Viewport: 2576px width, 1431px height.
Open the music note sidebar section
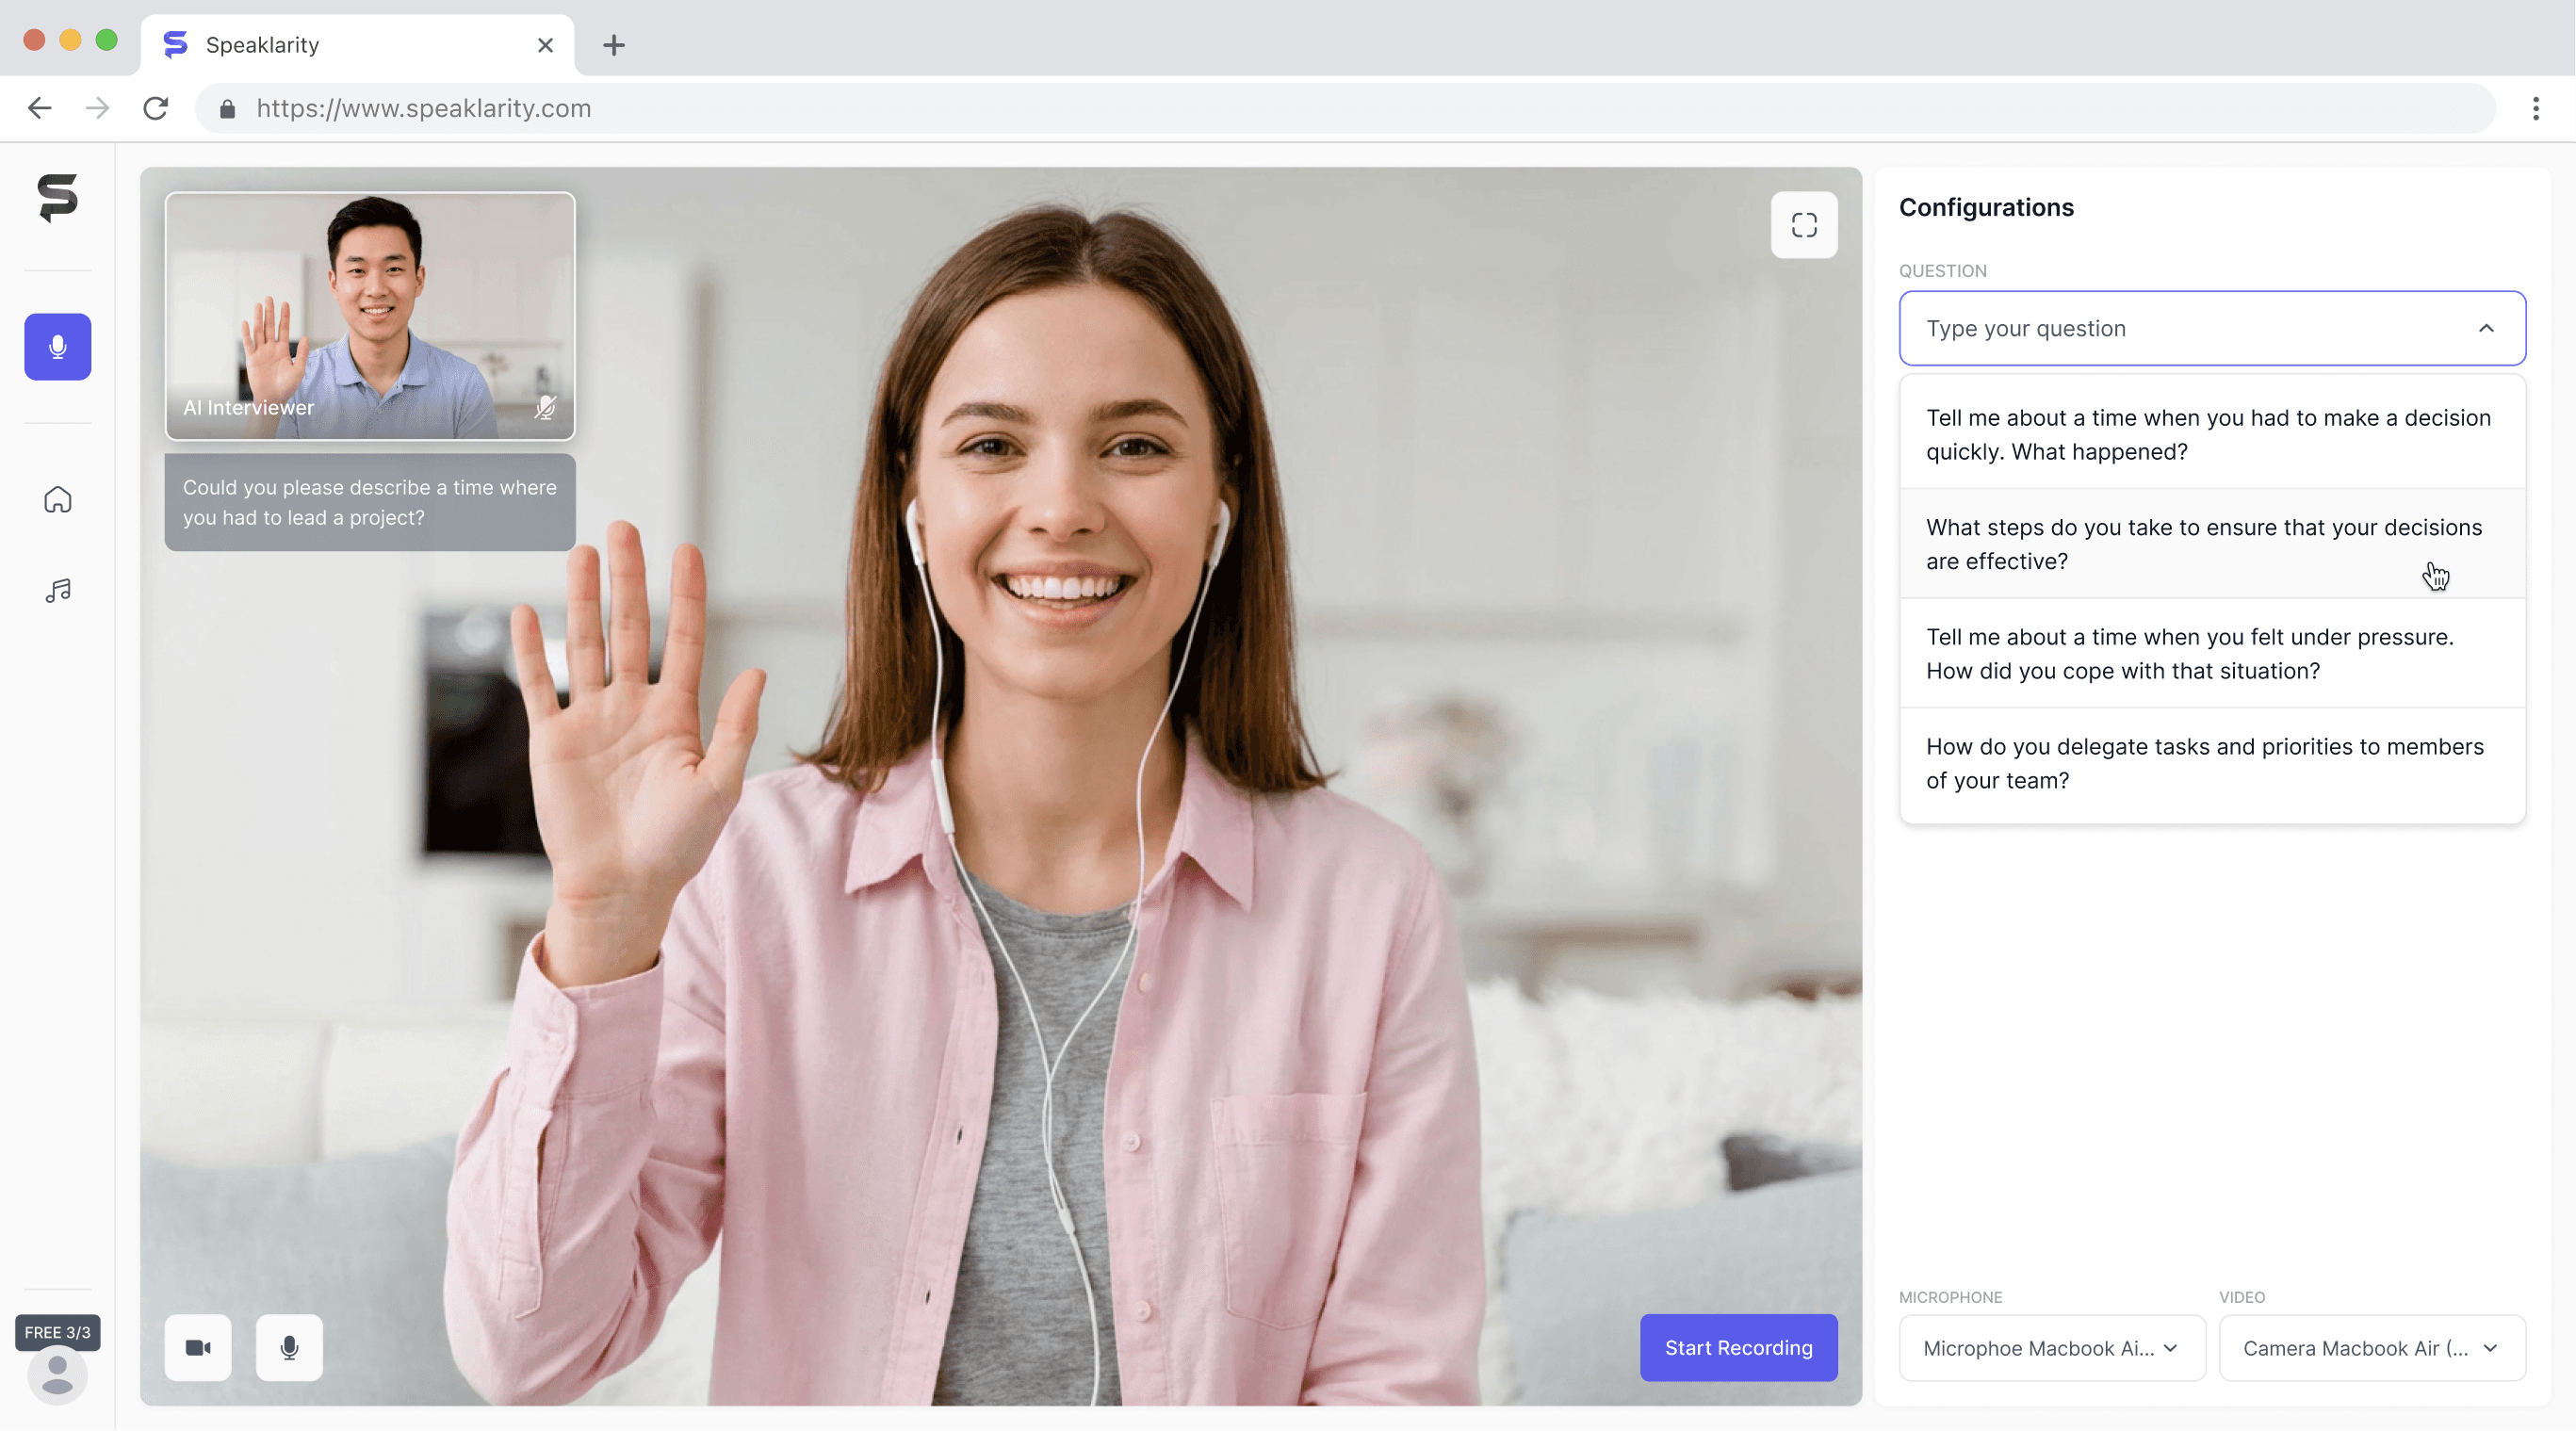tap(57, 590)
